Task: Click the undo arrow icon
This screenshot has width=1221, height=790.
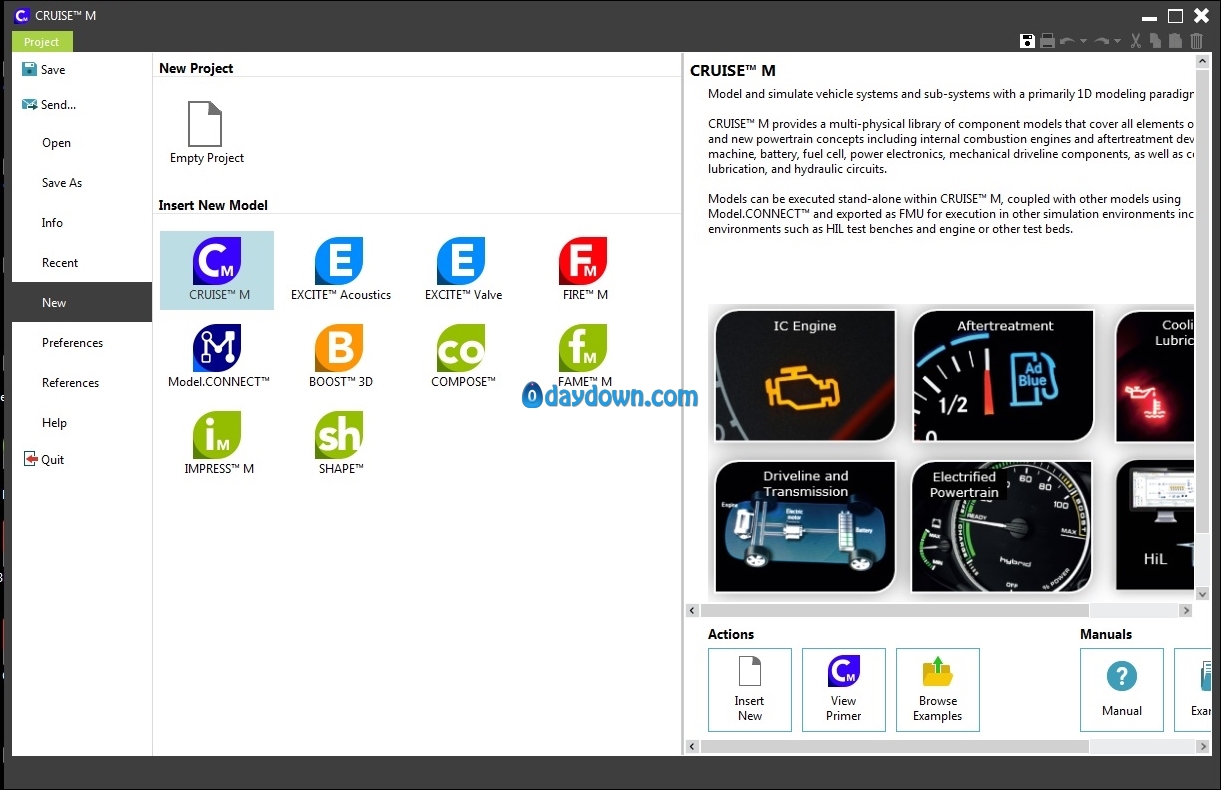Action: coord(1067,41)
